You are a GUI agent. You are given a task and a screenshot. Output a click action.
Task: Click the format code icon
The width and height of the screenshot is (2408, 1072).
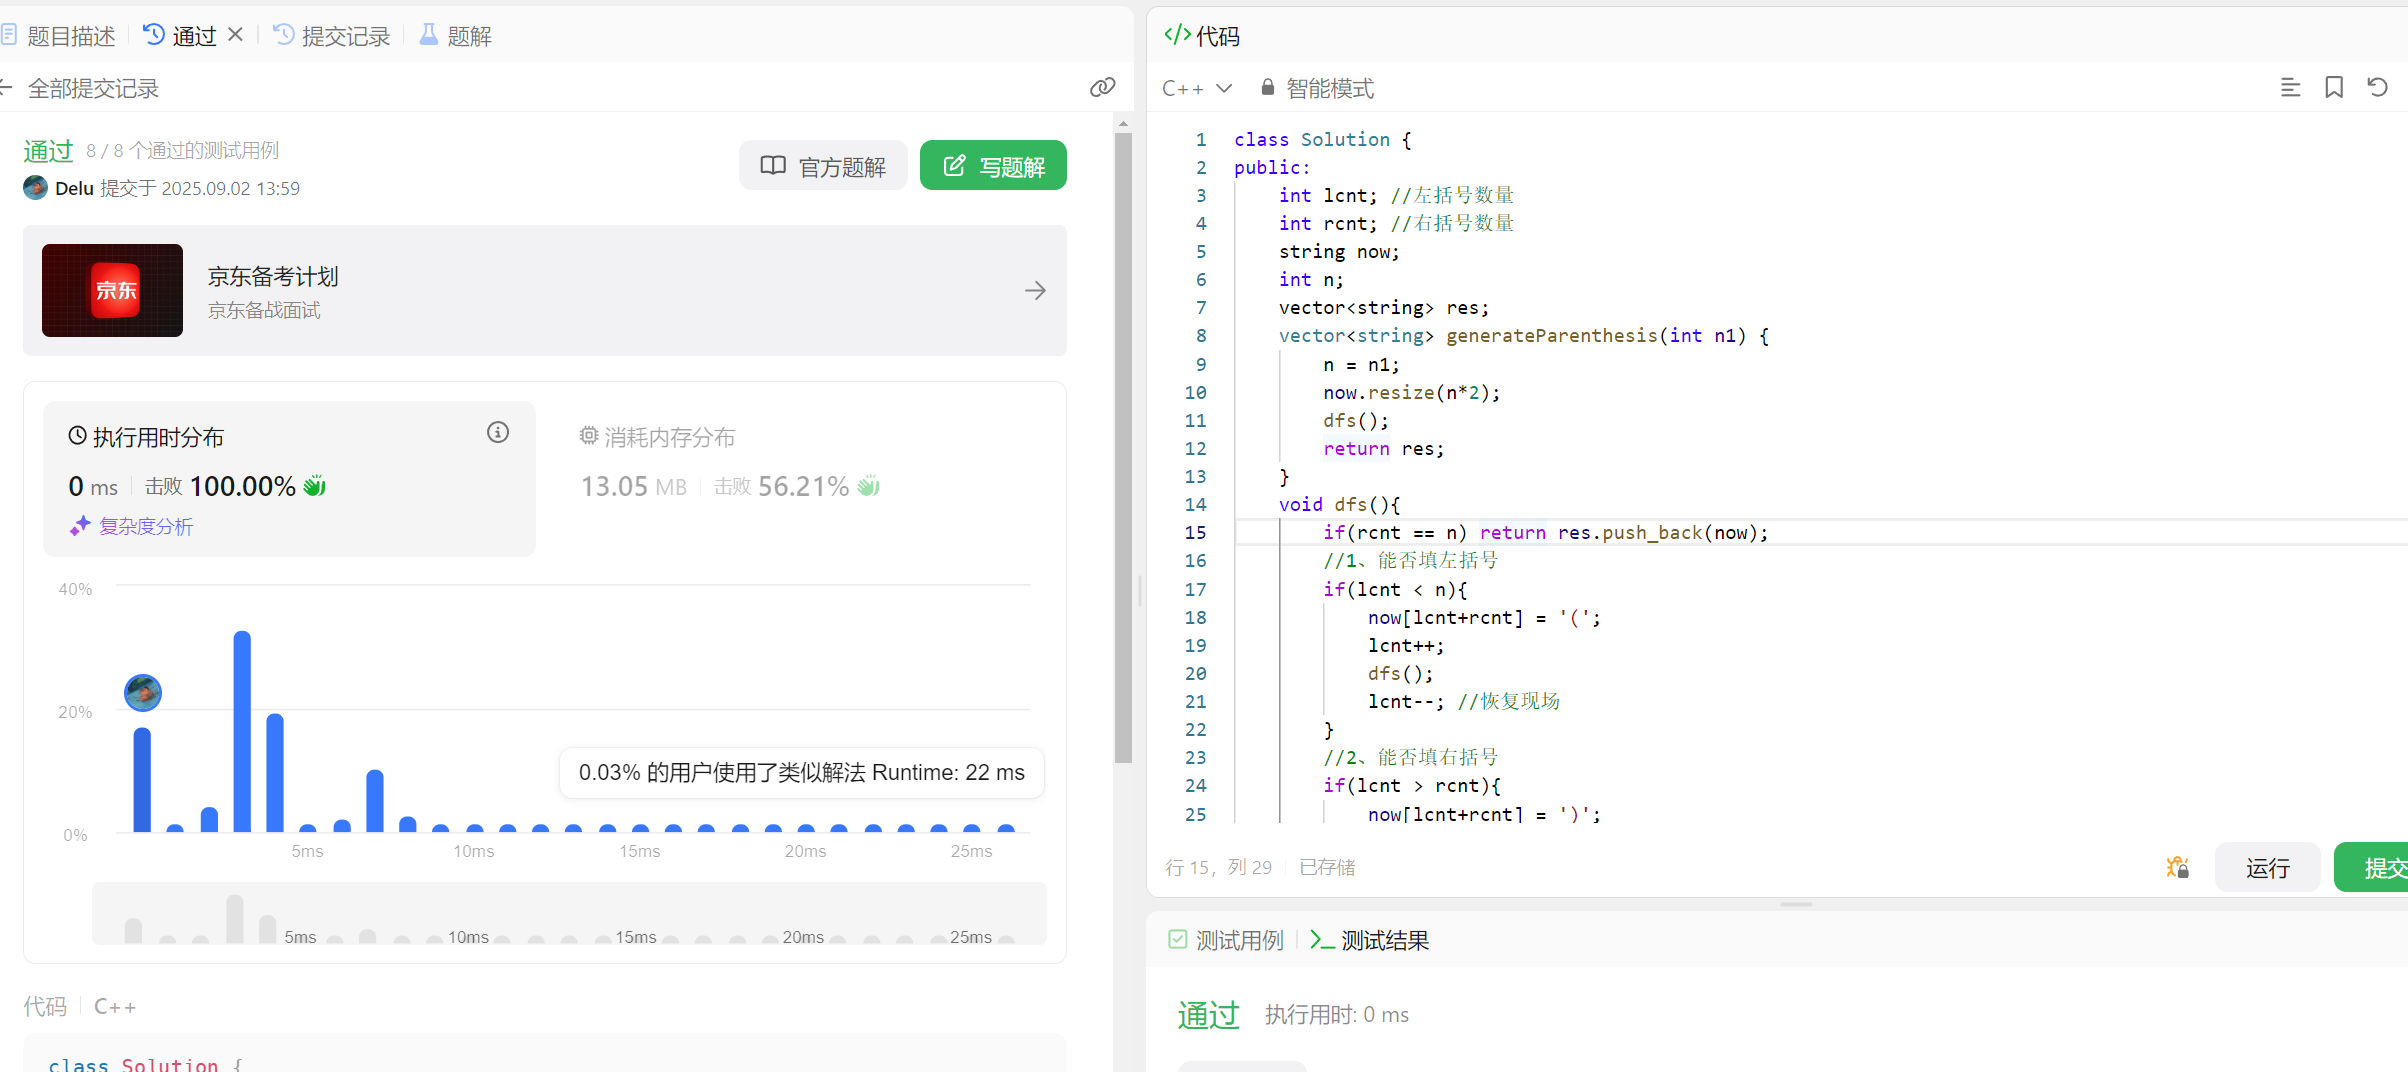2290,88
